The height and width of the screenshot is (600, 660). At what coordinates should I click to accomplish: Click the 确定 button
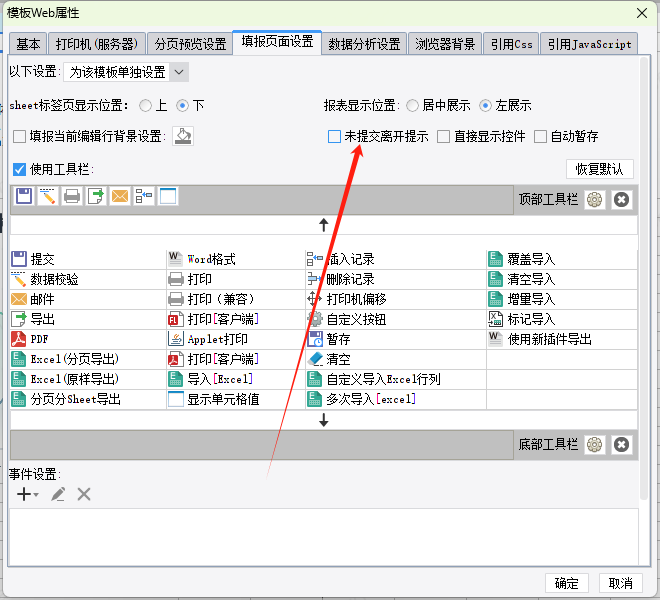point(566,583)
